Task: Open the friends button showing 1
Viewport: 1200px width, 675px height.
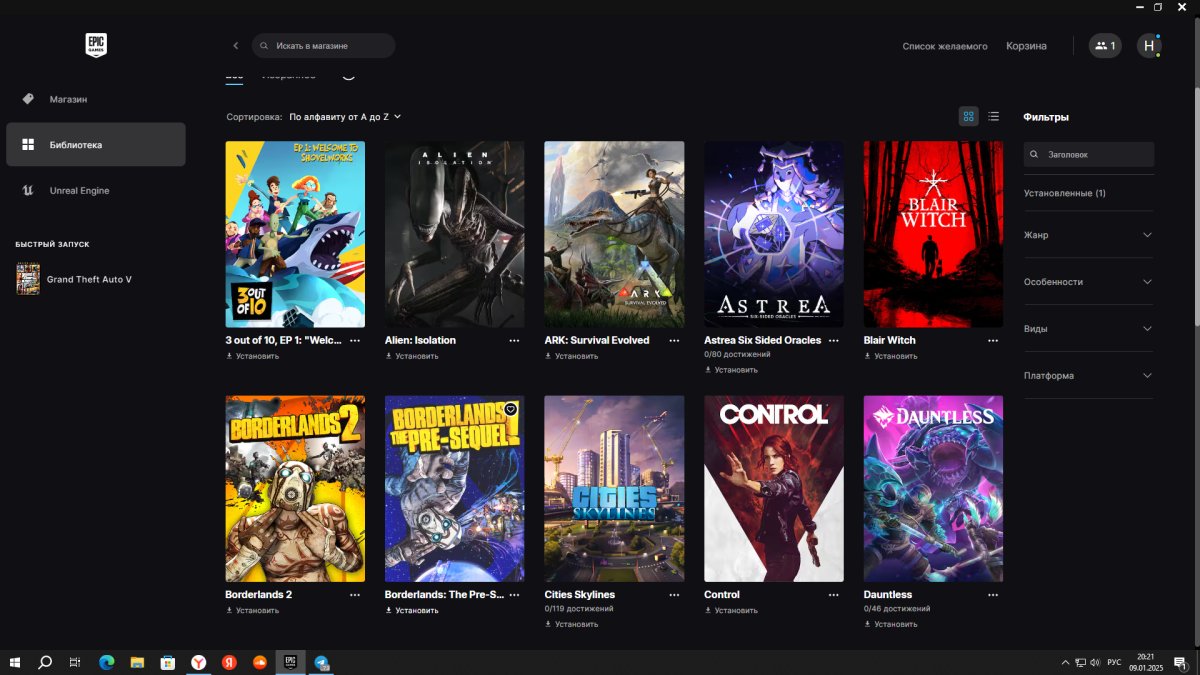Action: click(1105, 46)
